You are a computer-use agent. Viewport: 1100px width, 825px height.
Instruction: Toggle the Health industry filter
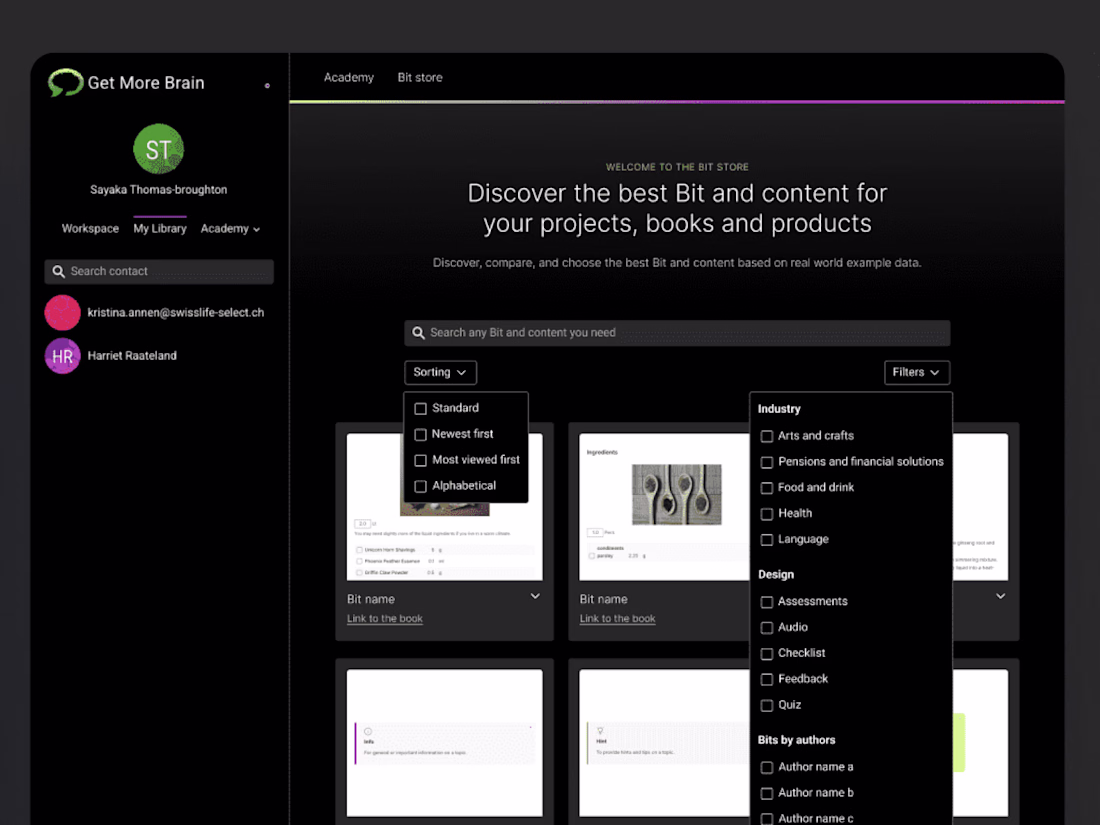tap(767, 514)
